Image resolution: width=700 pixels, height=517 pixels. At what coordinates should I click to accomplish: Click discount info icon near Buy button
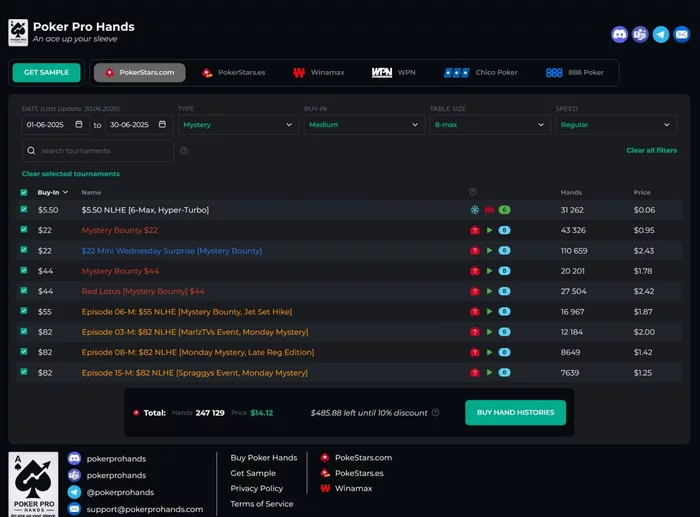pos(436,413)
